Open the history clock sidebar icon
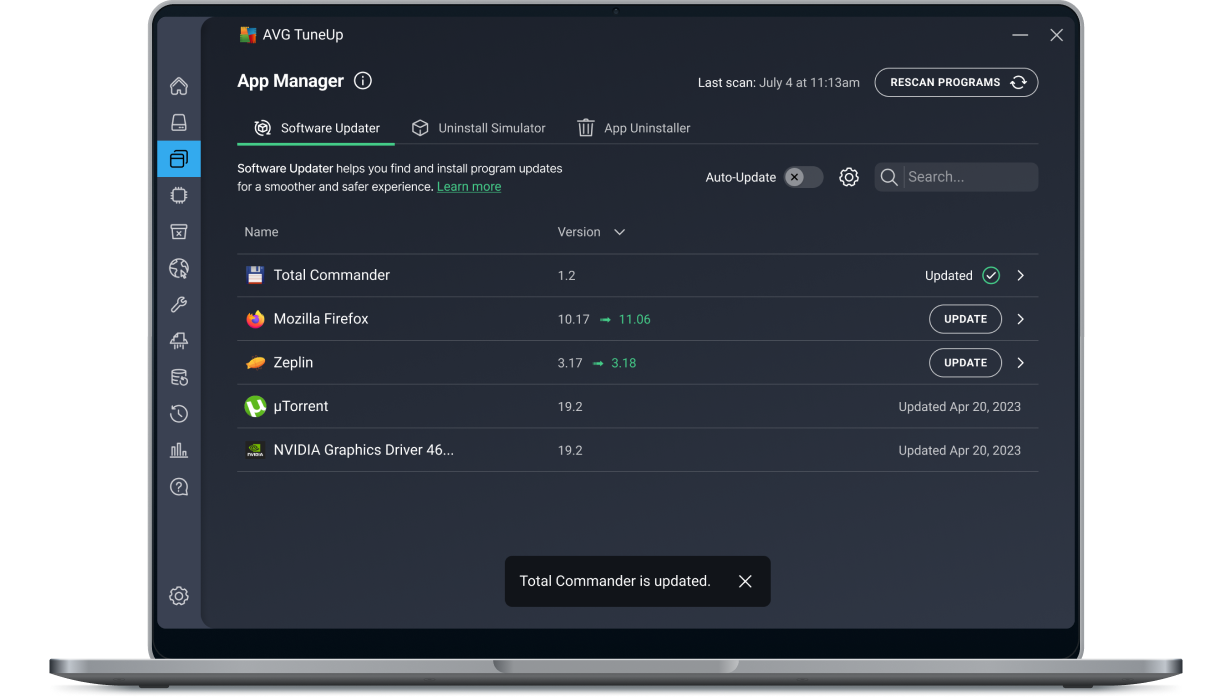This screenshot has width=1232, height=697. pyautogui.click(x=179, y=414)
